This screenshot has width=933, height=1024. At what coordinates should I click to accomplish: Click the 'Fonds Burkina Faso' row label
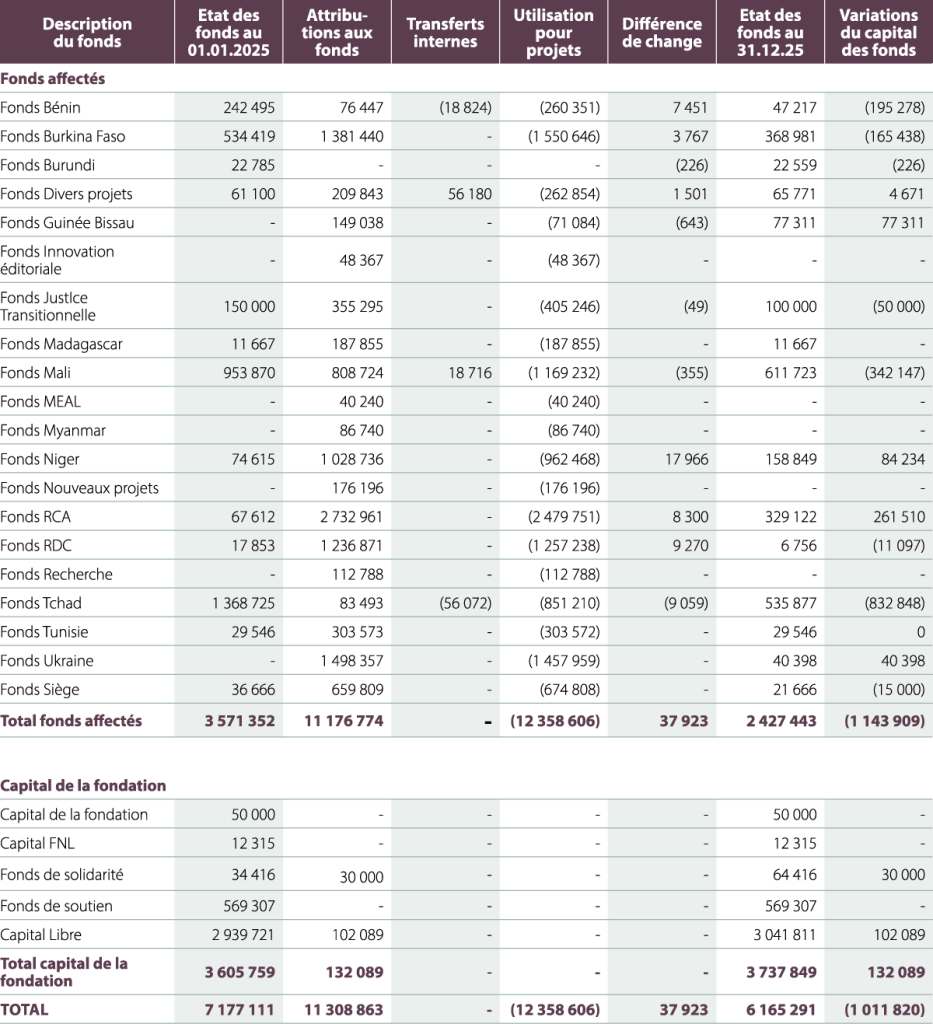click(63, 136)
